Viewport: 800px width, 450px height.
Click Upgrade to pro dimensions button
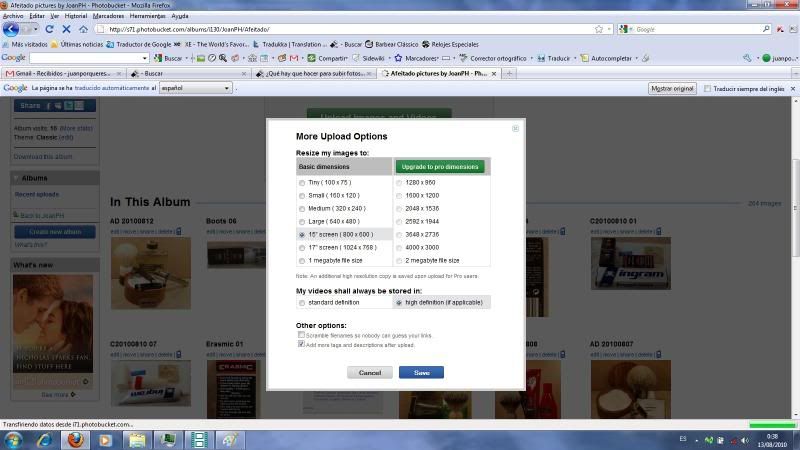tap(440, 167)
